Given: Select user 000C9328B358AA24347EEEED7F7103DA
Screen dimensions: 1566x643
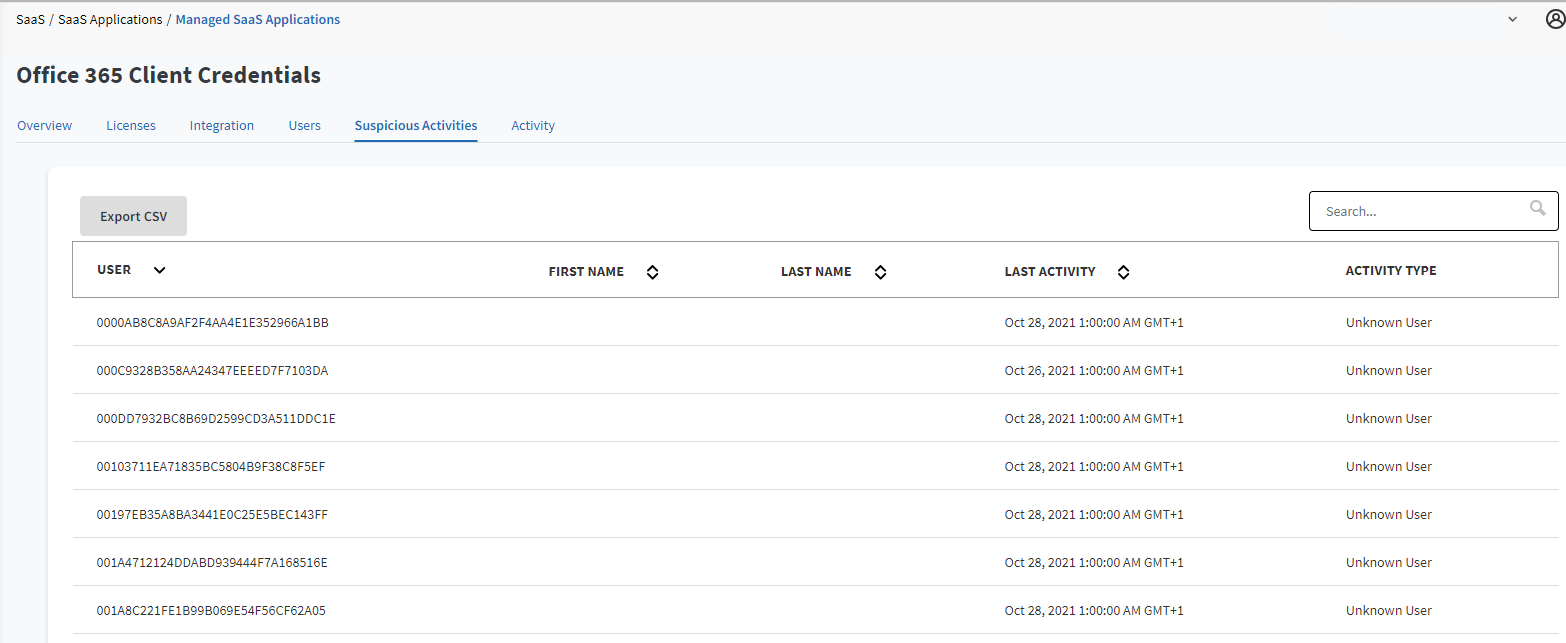Looking at the screenshot, I should click(213, 370).
